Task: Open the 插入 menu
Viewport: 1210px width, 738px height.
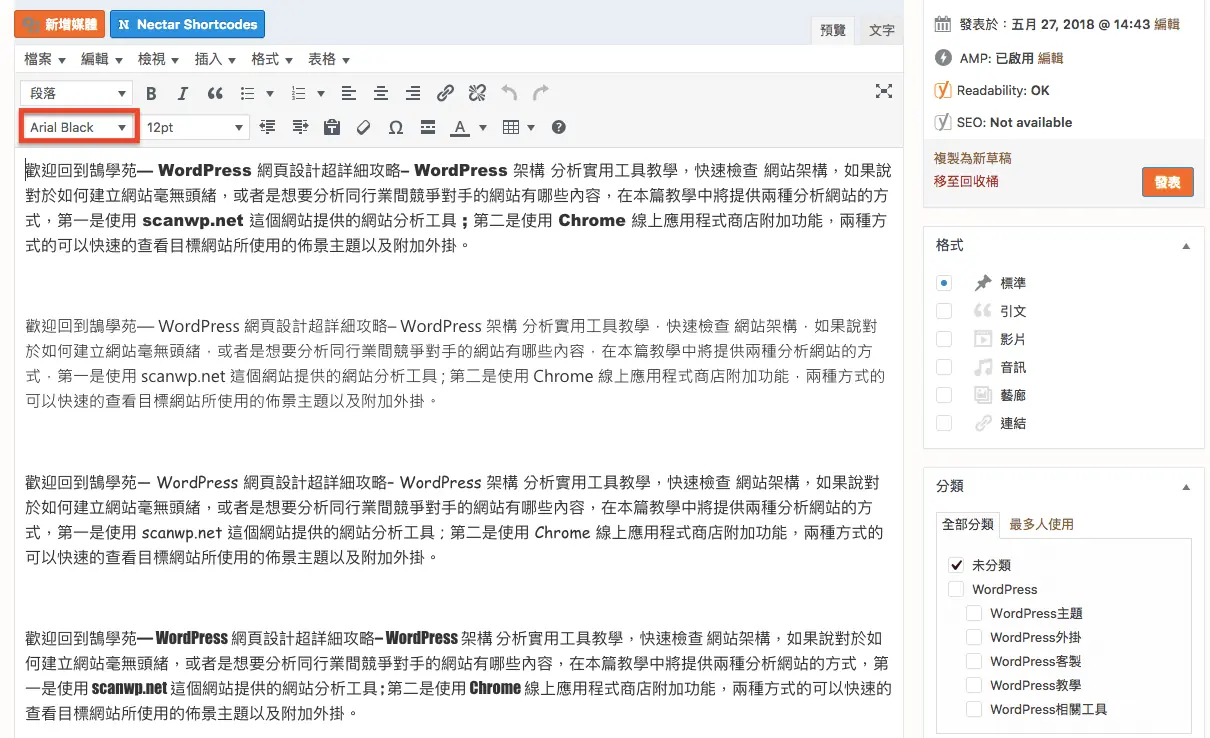Action: coord(215,59)
